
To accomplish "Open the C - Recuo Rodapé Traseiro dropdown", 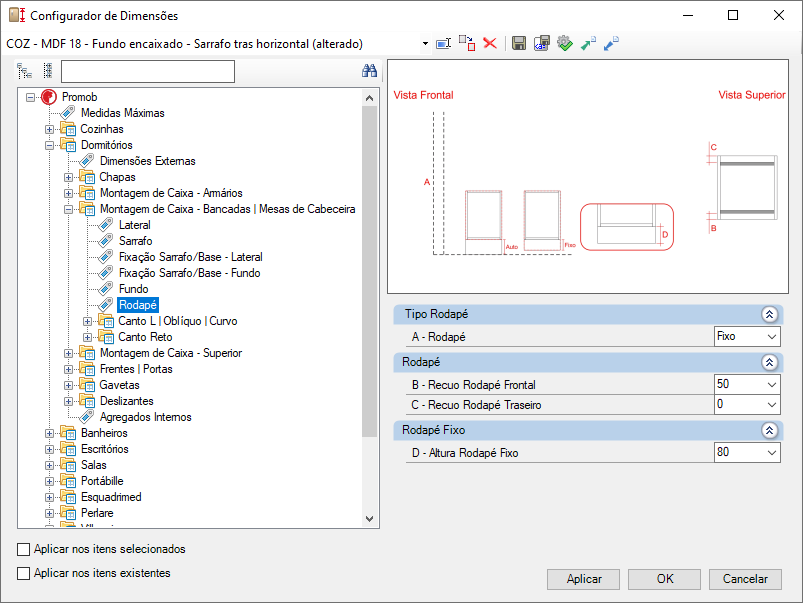I will coord(772,405).
